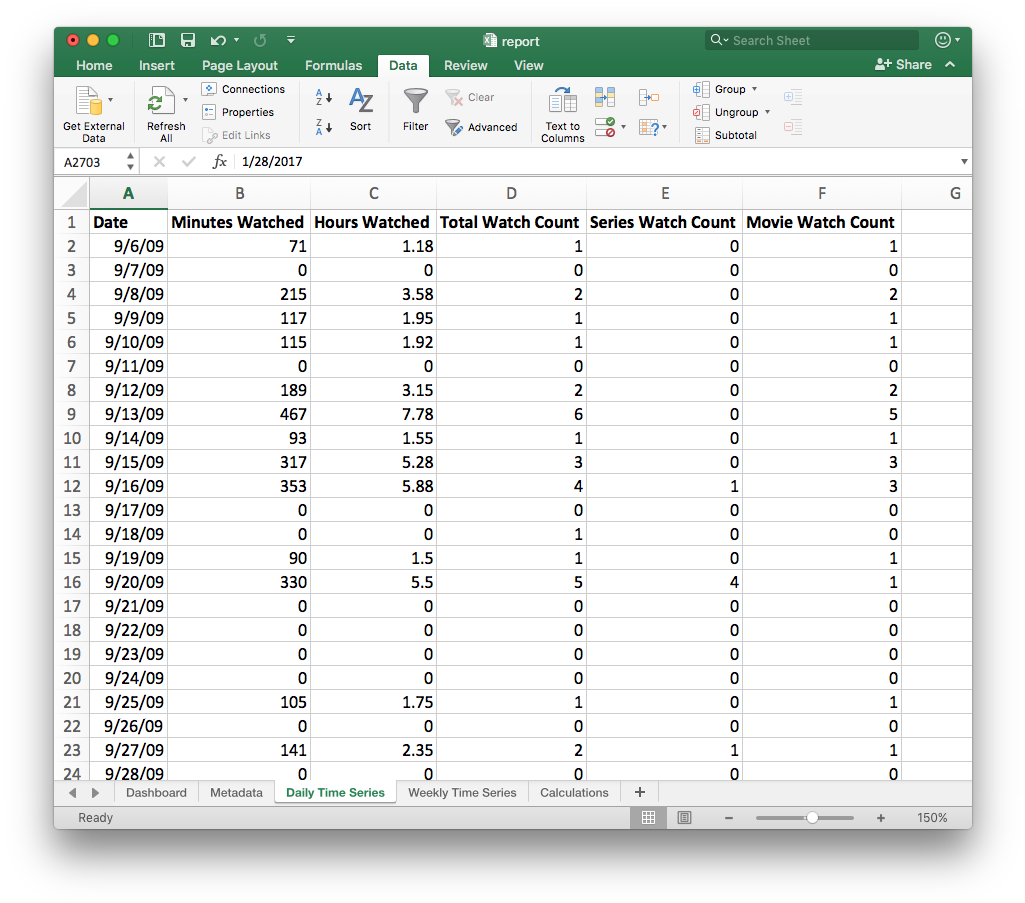
Task: Collapse the ribbon with the chevron
Action: pos(950,65)
